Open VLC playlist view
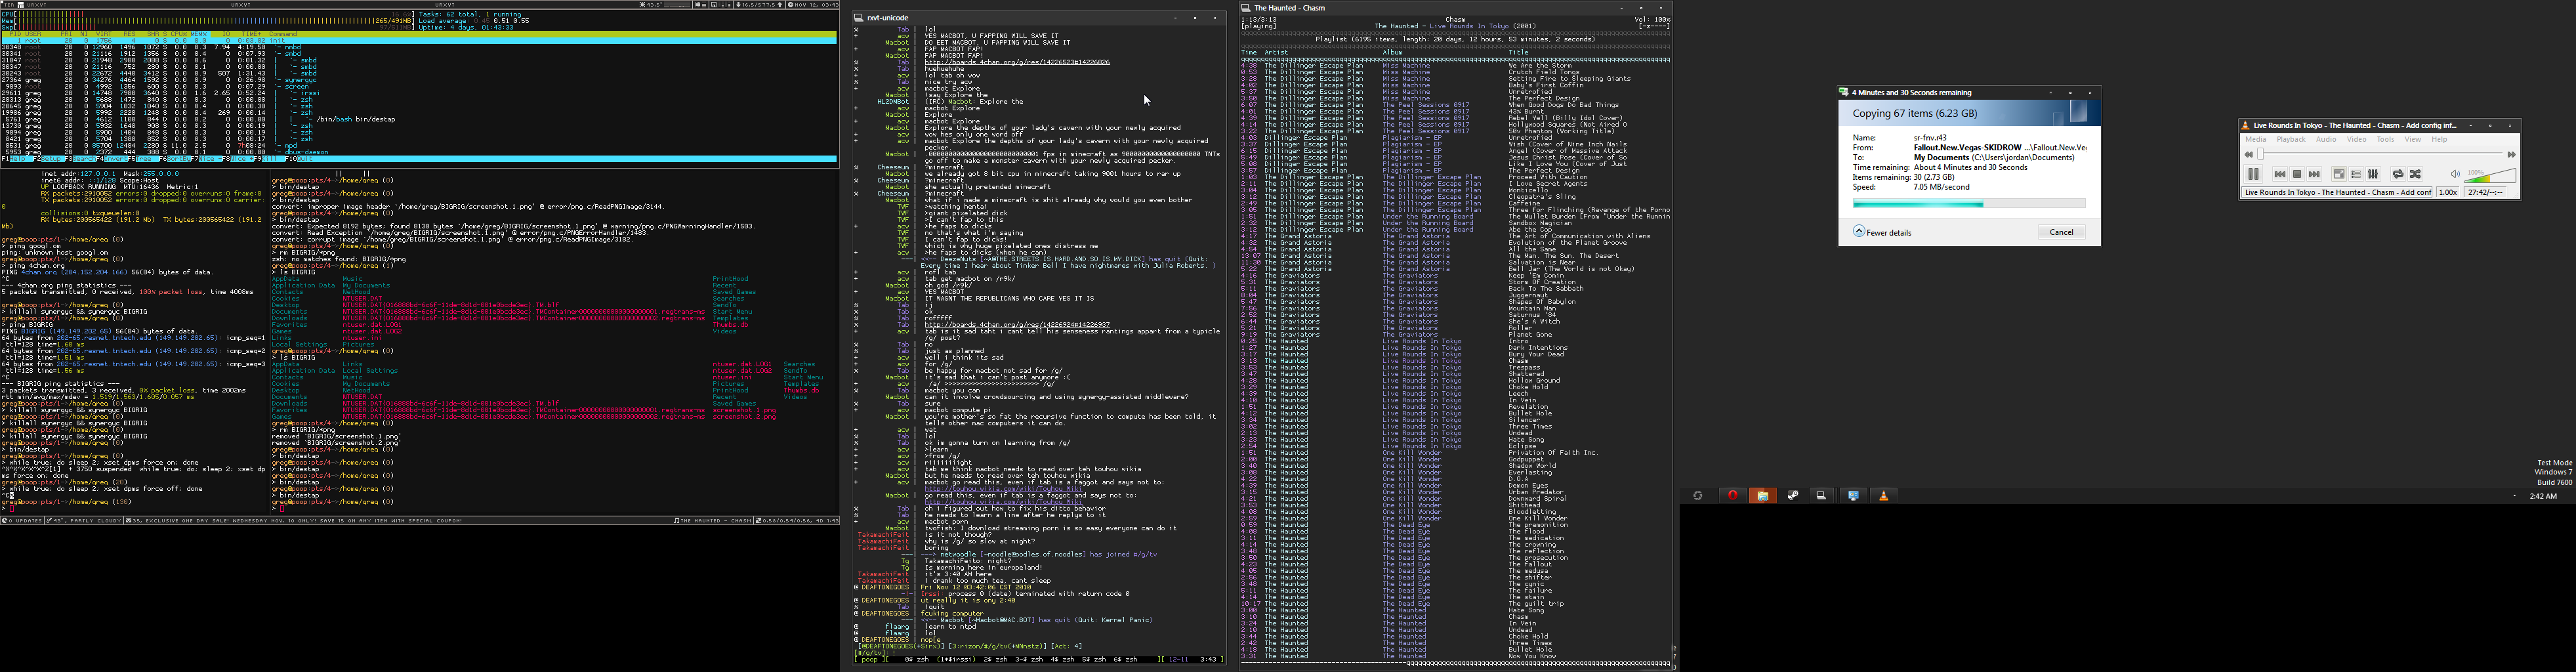 point(2356,174)
